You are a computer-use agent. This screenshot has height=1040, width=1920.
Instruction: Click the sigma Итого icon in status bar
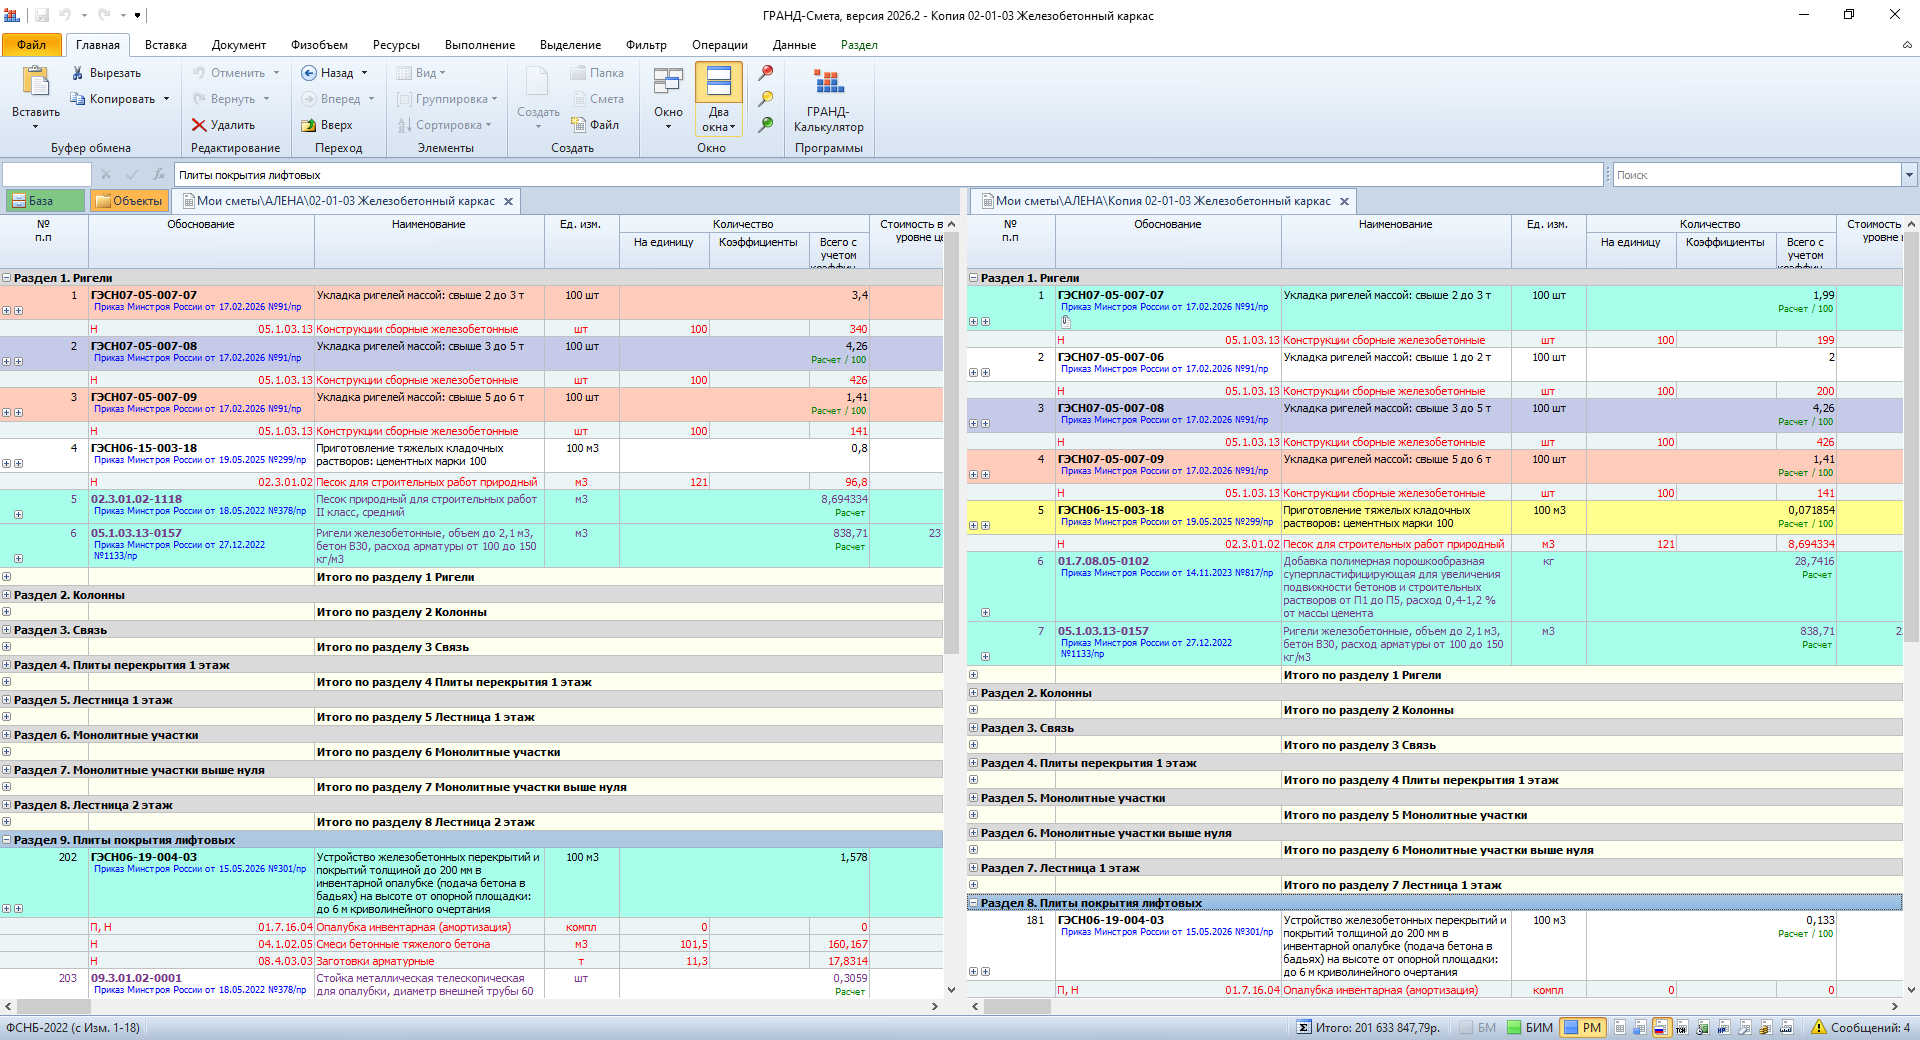[x=1304, y=1027]
